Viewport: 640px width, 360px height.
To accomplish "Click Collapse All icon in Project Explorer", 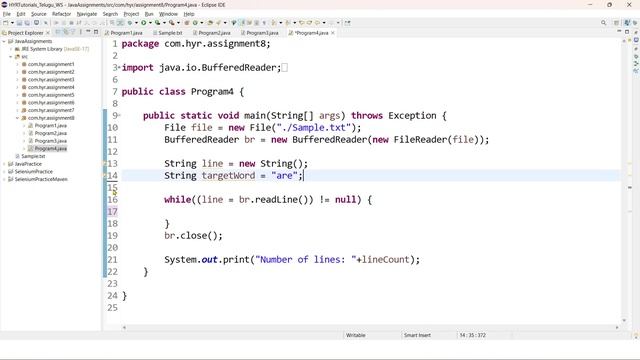I will coord(58,32).
